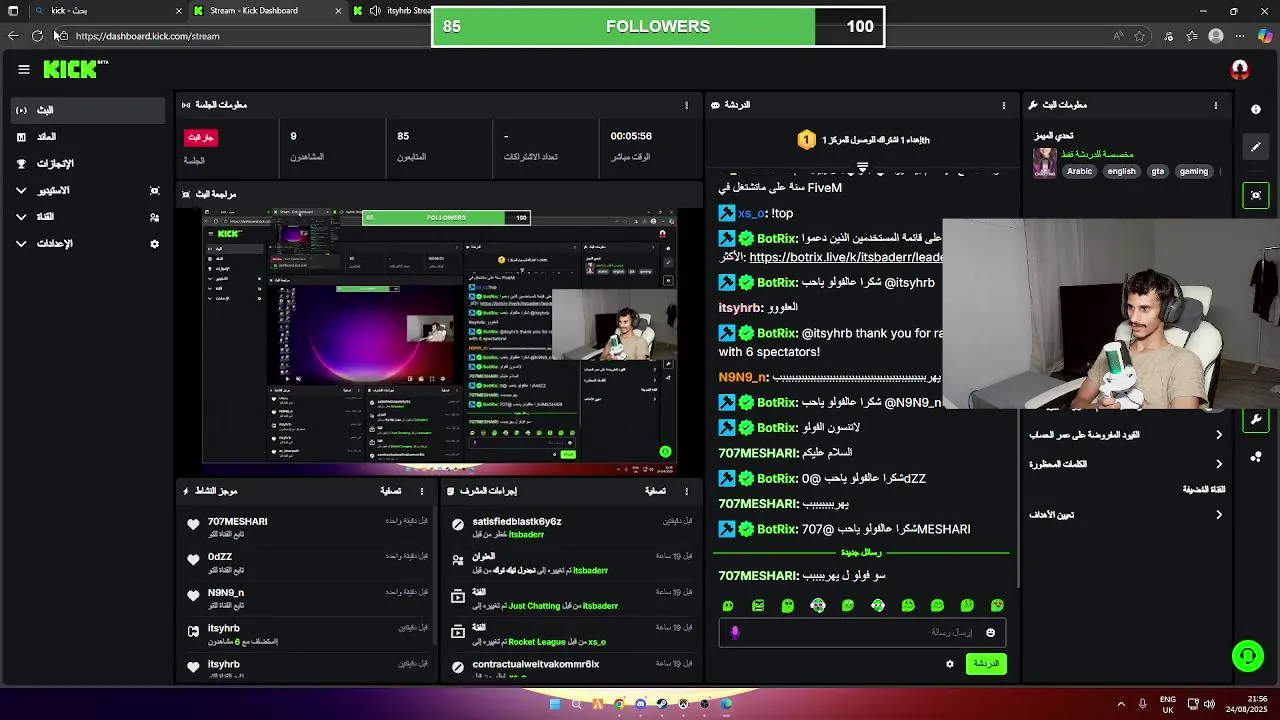Viewport: 1280px width, 720px height.
Task: Expand the الإعدادات sidebar section chevron
Action: click(21, 244)
